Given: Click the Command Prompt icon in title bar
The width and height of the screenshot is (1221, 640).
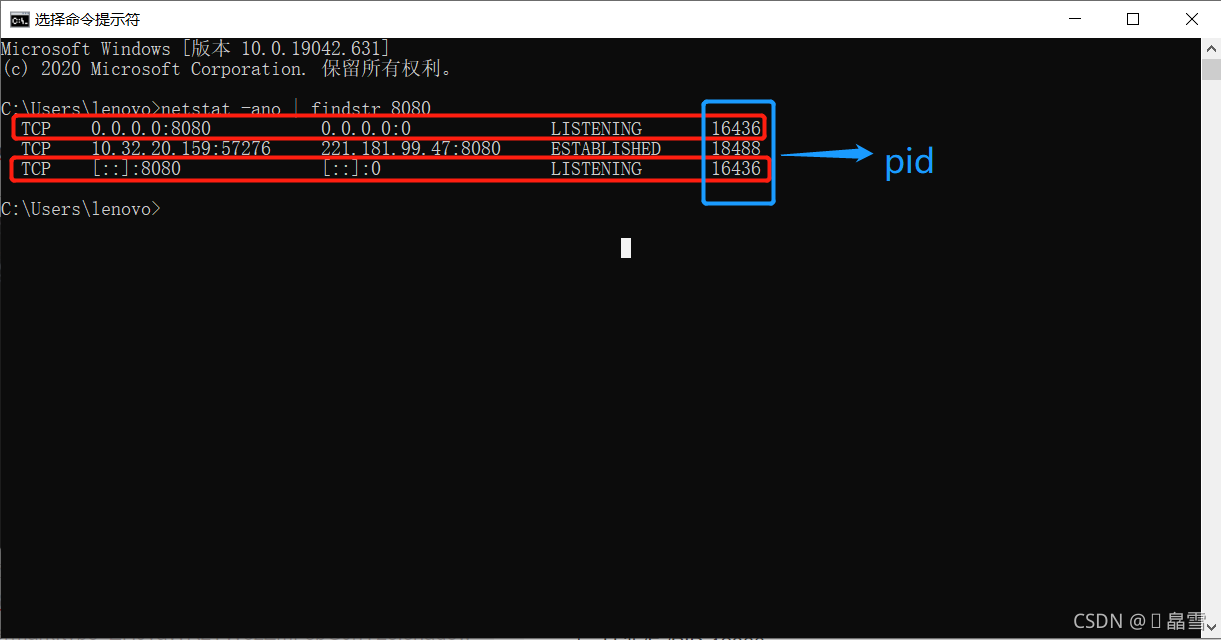Looking at the screenshot, I should tap(19, 19).
